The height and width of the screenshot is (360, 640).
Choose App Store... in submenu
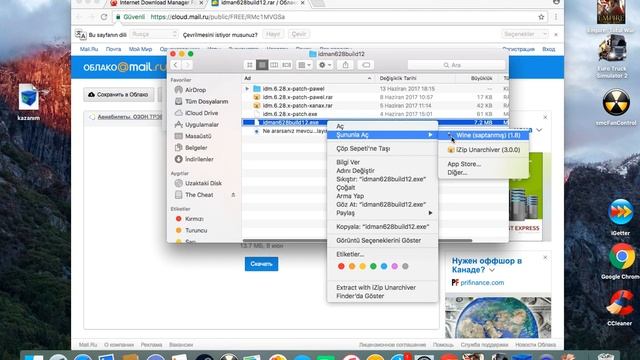tap(484, 164)
